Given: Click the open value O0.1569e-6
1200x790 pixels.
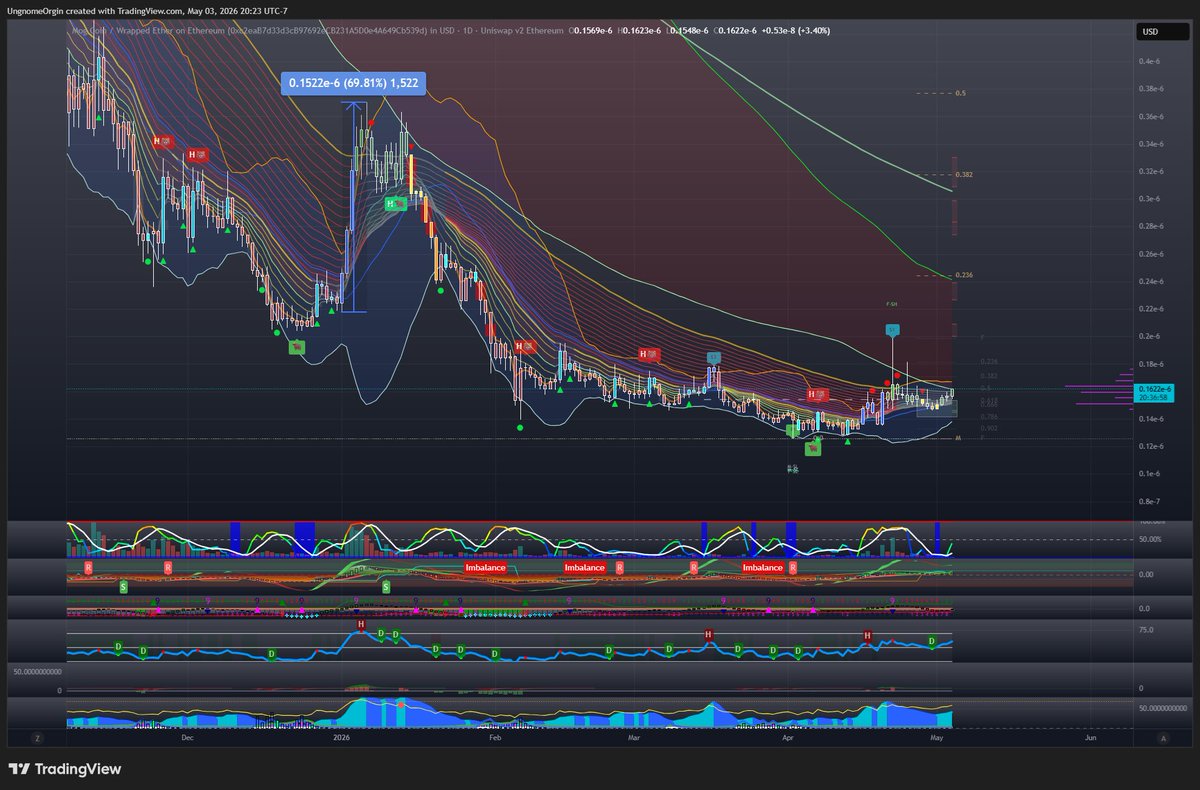Looking at the screenshot, I should click(x=590, y=31).
